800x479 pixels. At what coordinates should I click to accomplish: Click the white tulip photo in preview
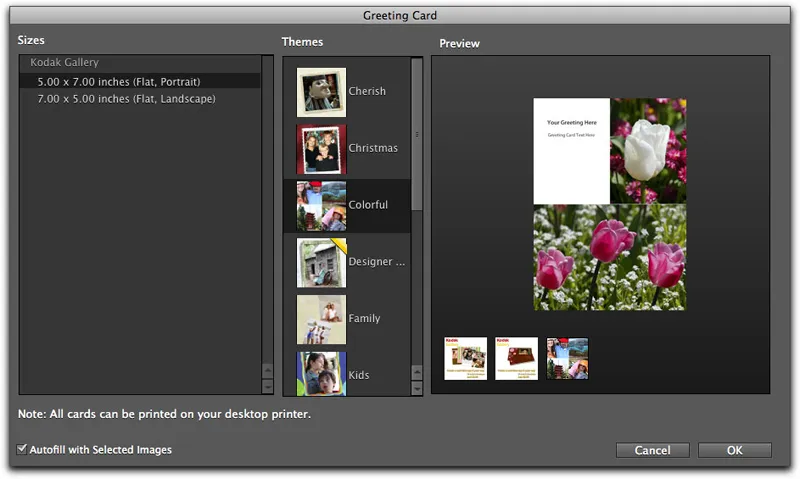pos(648,151)
